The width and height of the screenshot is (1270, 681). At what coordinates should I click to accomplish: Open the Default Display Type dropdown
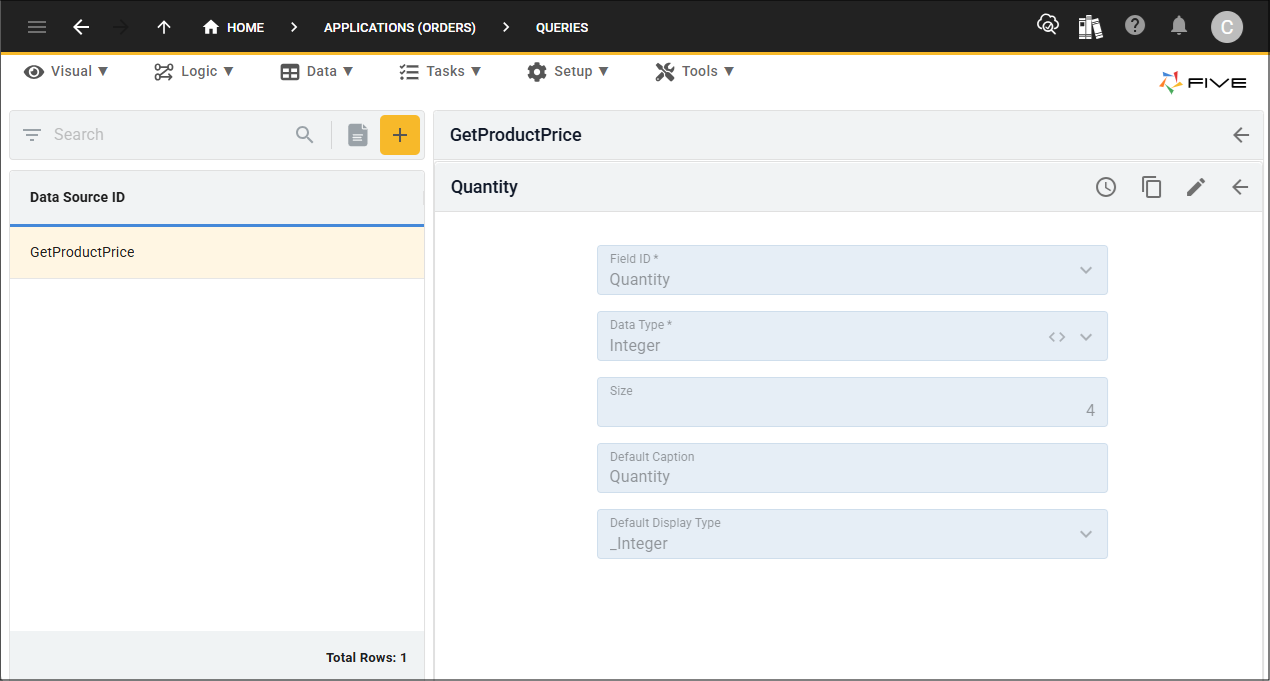point(1086,534)
